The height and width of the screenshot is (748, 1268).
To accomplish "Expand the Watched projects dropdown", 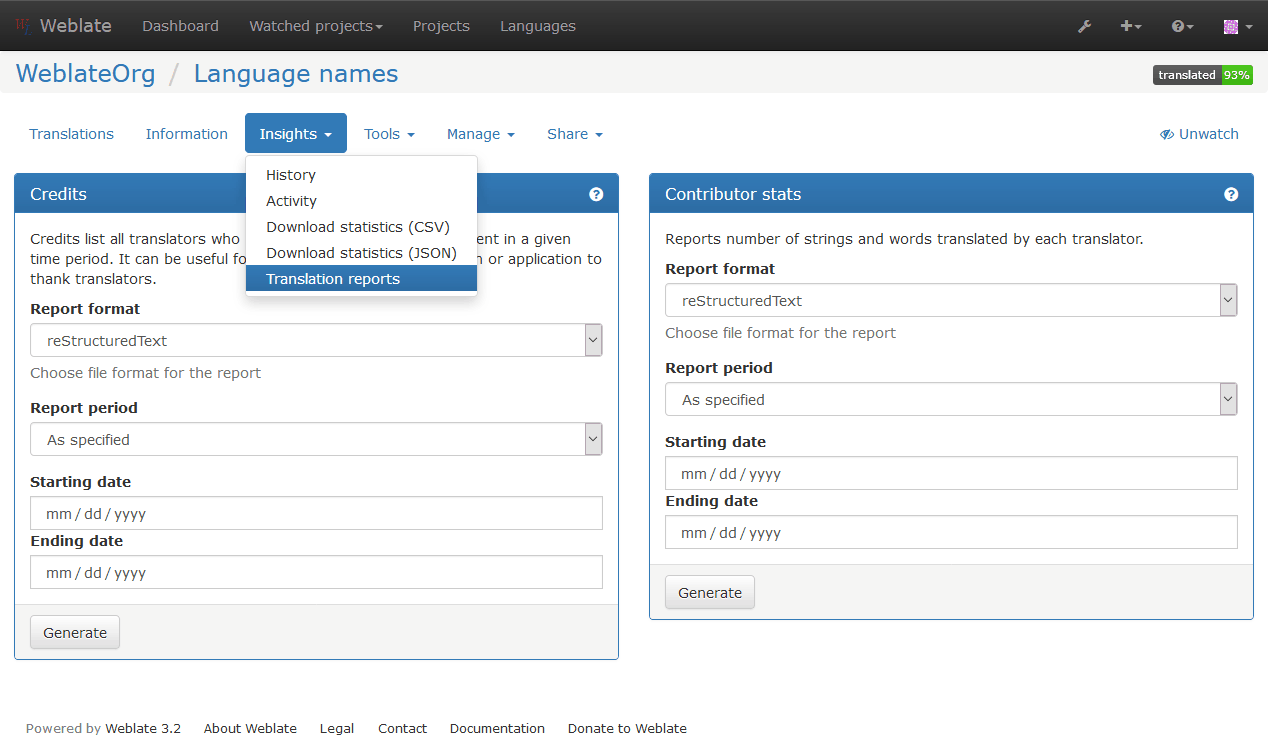I will click(316, 26).
